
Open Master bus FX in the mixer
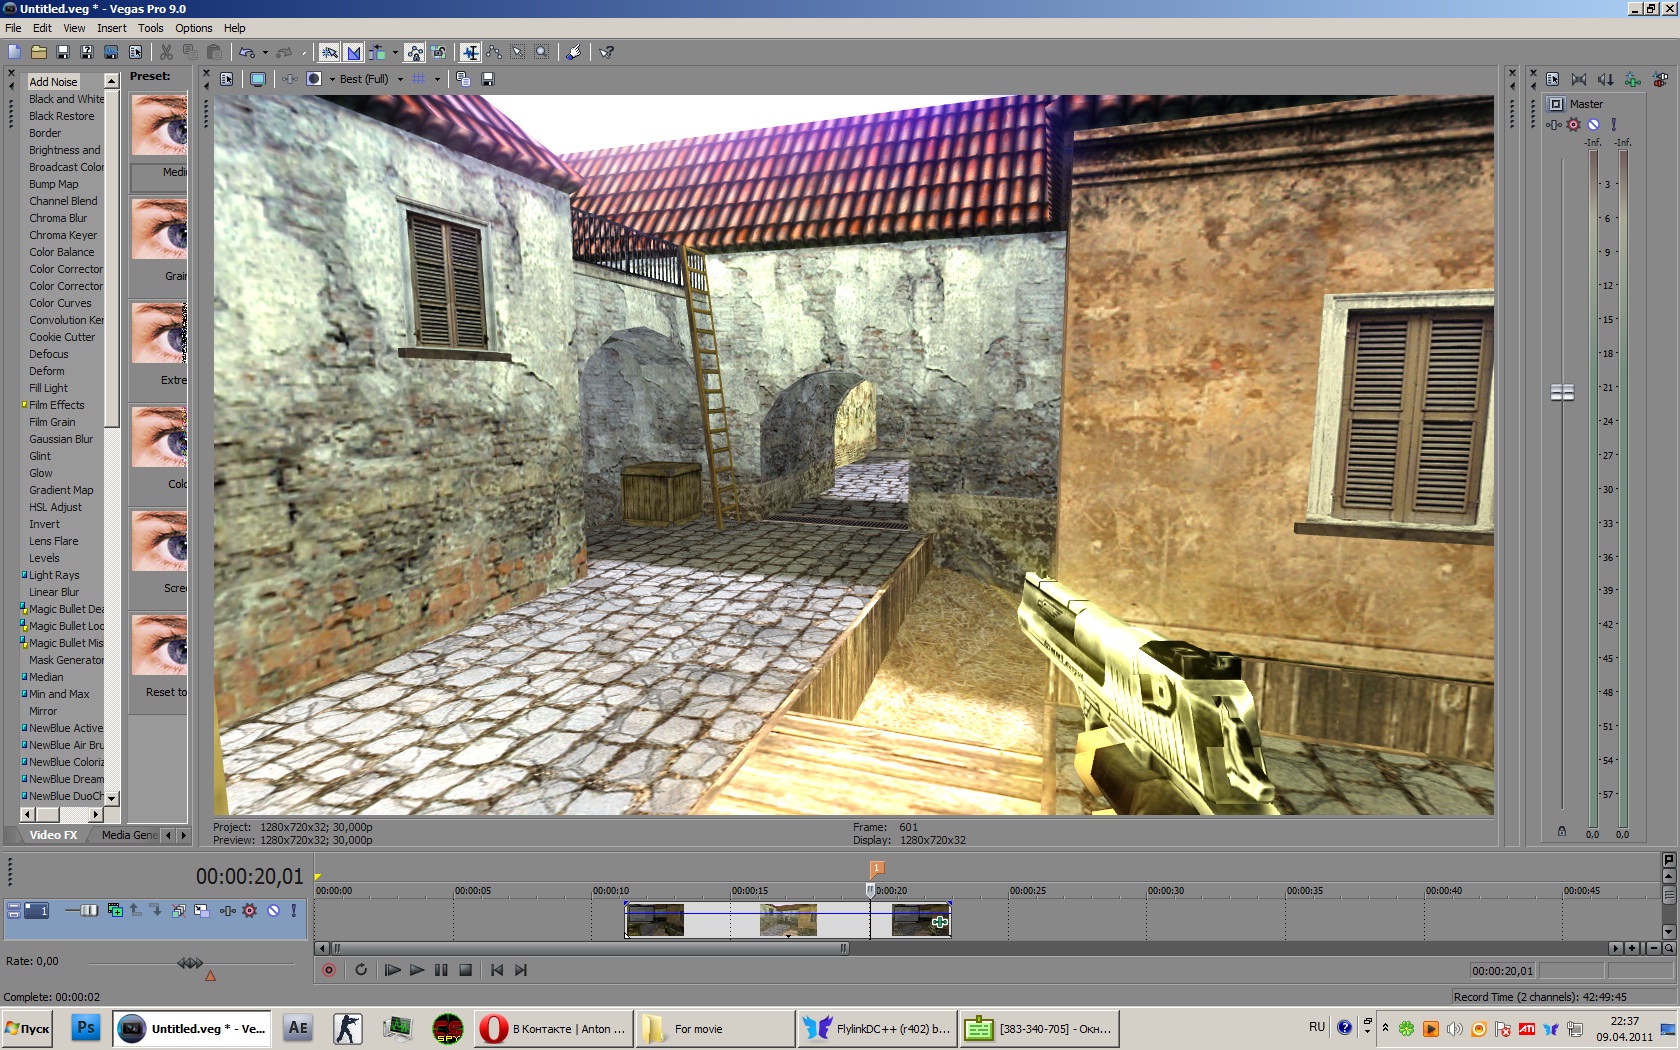(x=1553, y=125)
